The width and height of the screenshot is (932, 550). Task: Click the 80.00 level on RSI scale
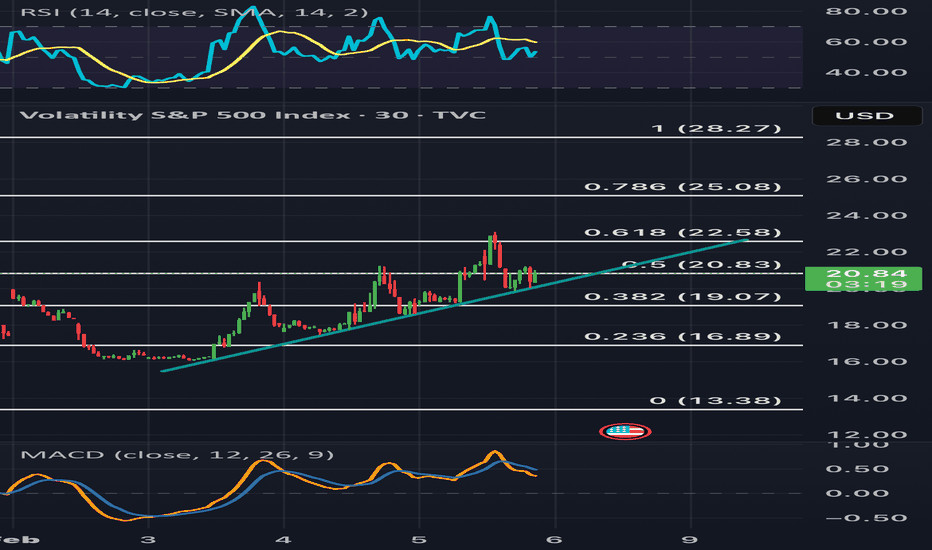[864, 12]
